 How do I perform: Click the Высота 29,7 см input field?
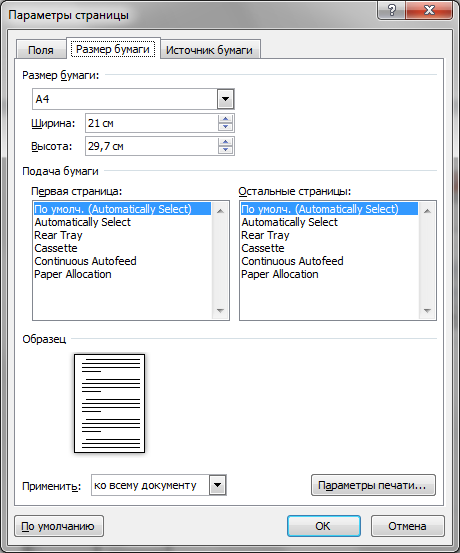[152, 146]
